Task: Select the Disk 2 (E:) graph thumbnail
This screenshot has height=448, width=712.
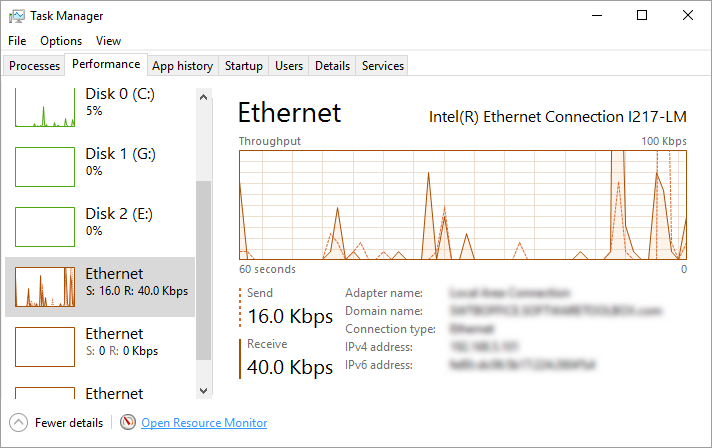Action: pyautogui.click(x=45, y=227)
